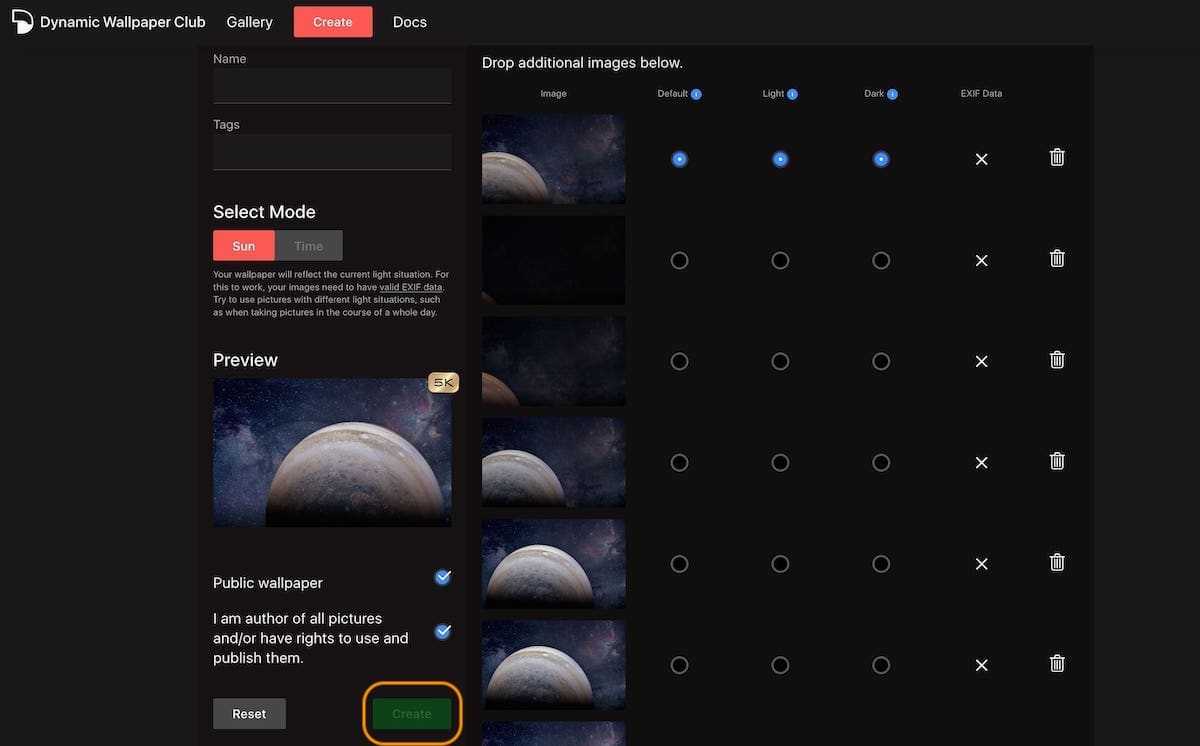Click the 5K badge on the preview
The height and width of the screenshot is (746, 1200).
point(443,383)
